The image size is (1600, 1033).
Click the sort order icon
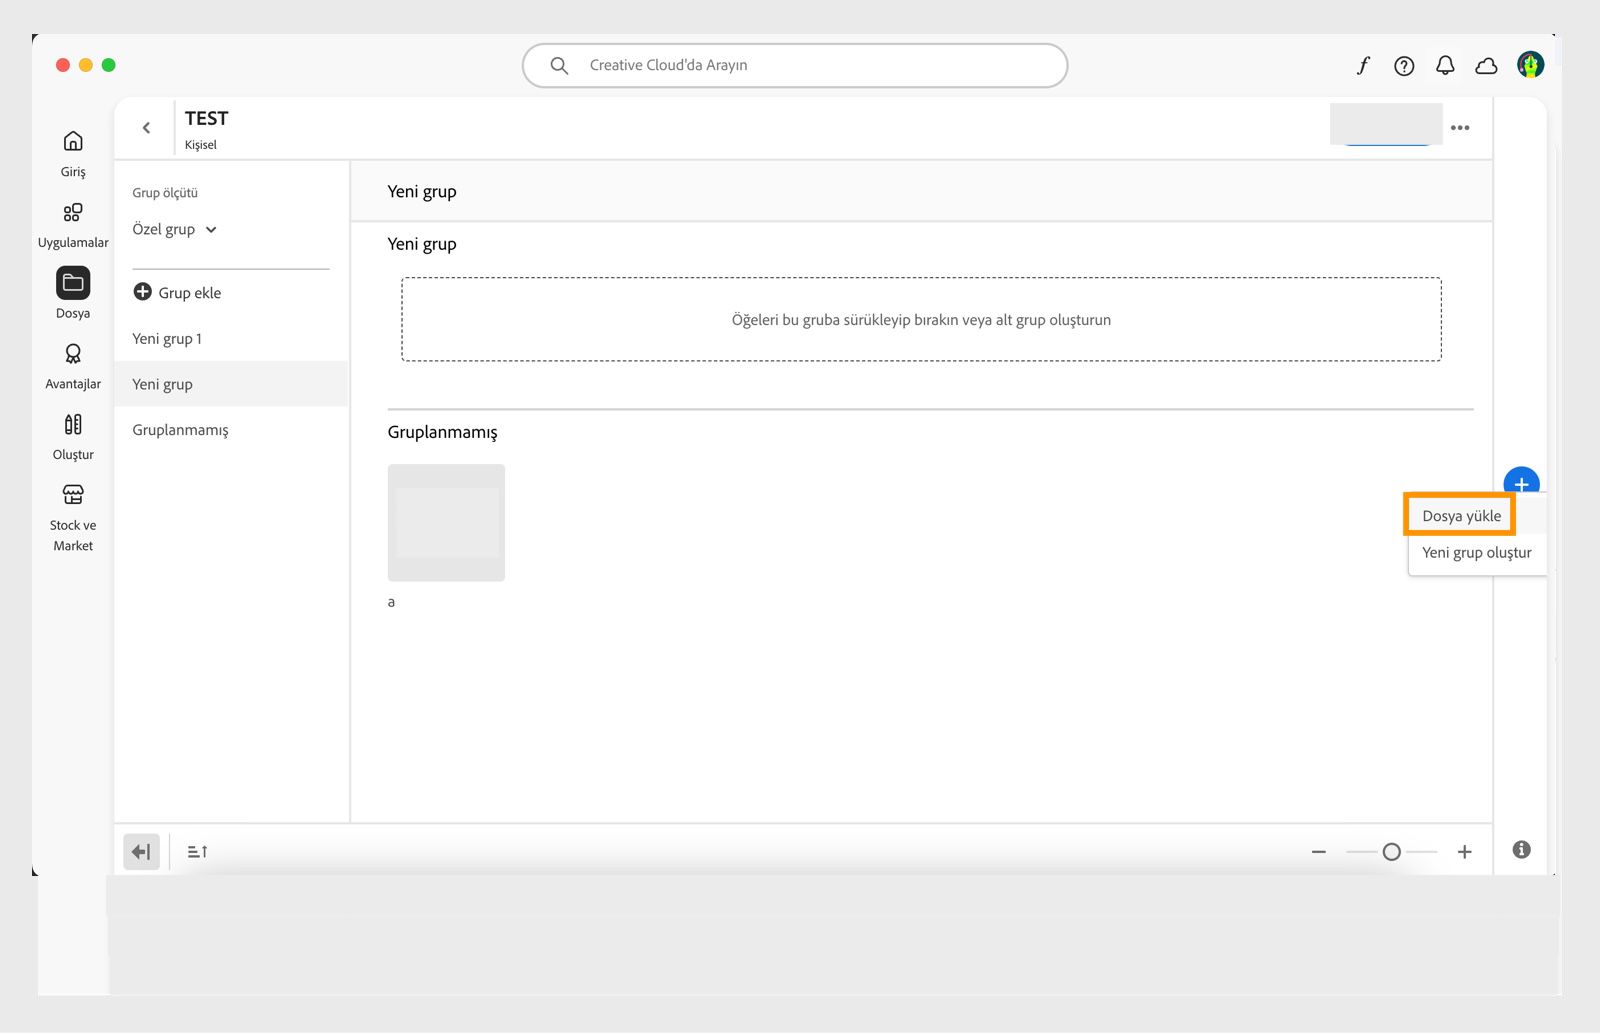point(197,852)
